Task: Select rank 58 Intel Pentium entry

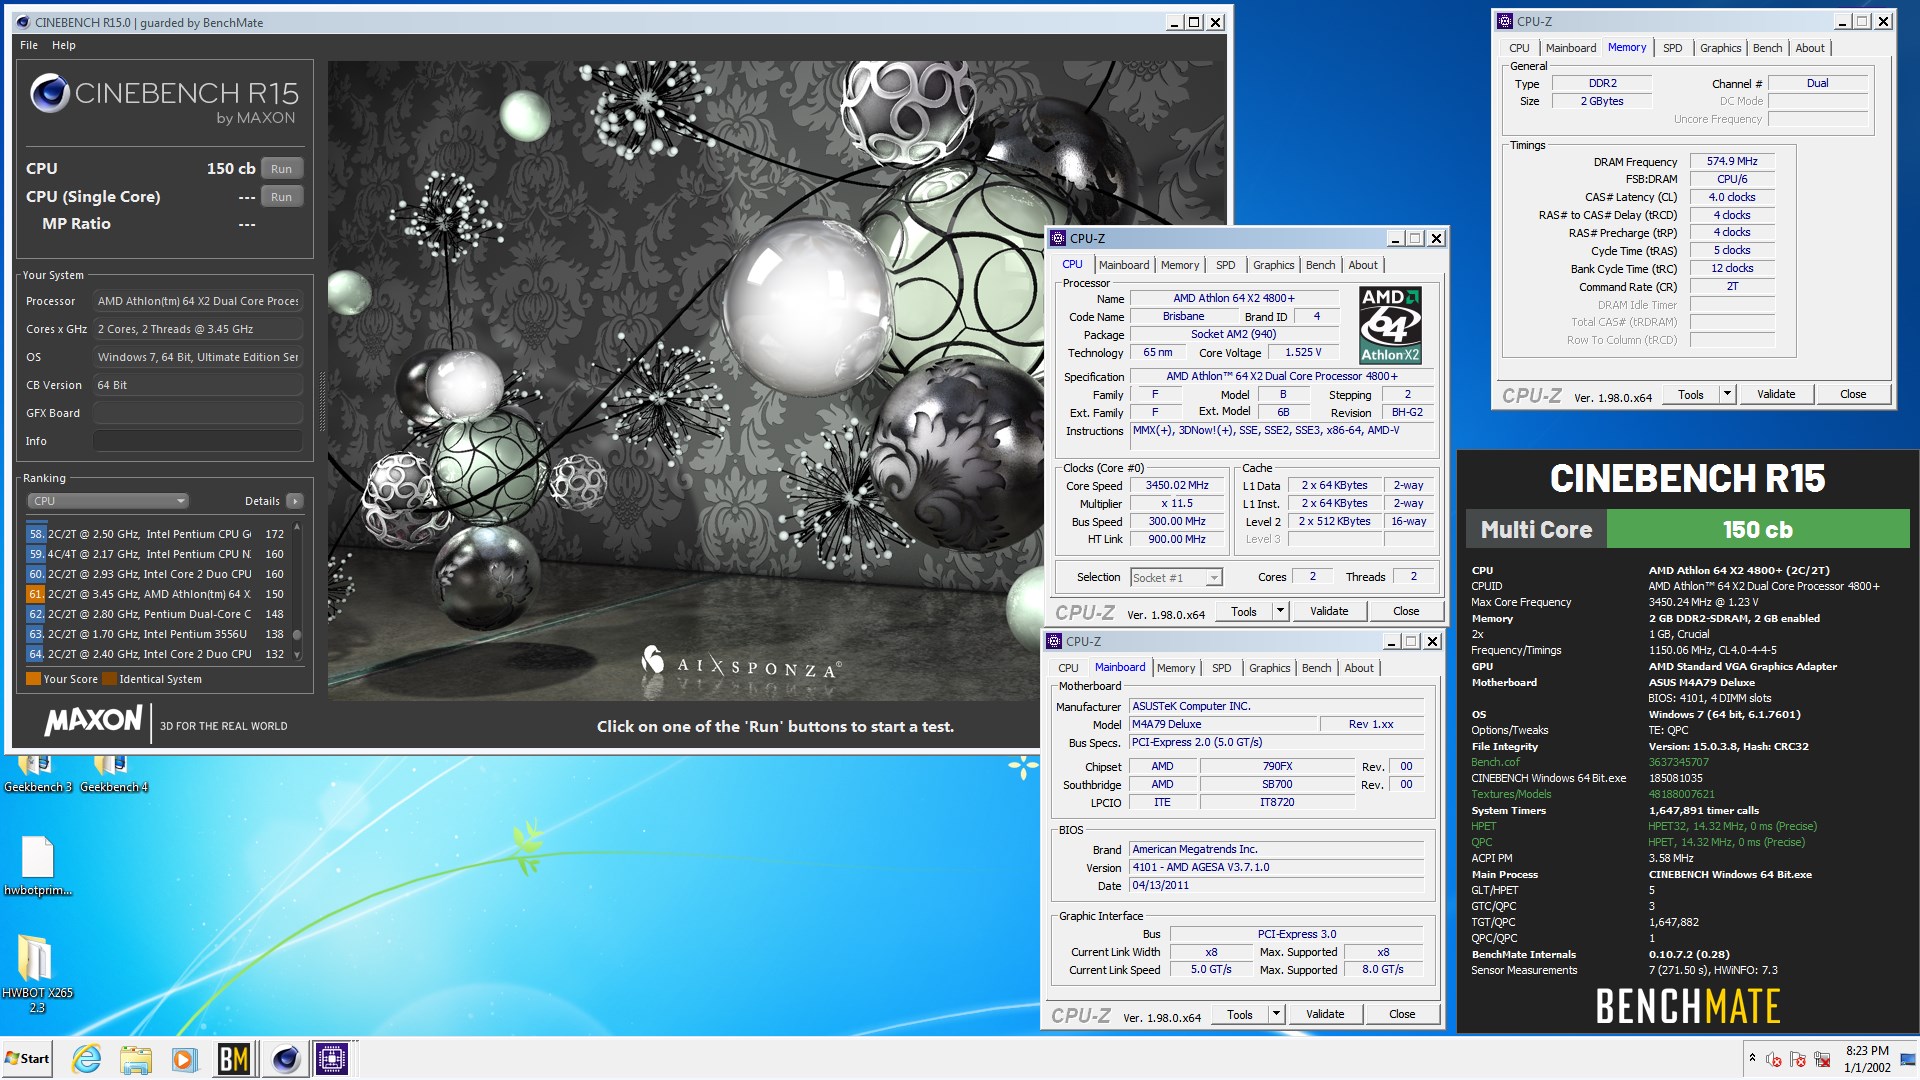Action: click(157, 534)
